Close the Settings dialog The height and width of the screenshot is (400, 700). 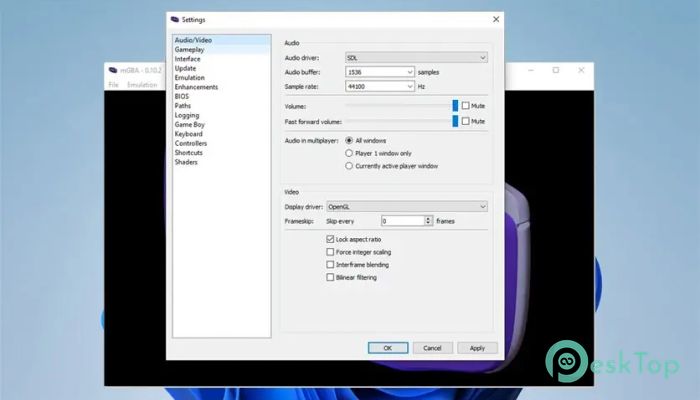pyautogui.click(x=496, y=19)
